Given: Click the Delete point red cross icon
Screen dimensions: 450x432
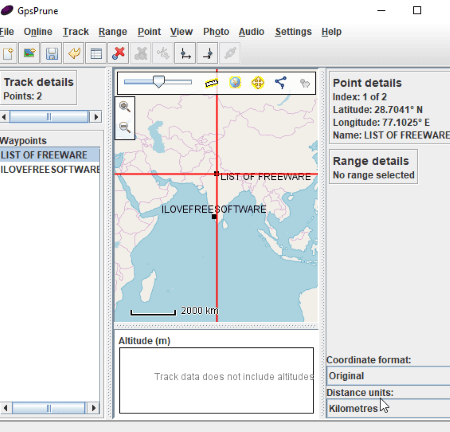Looking at the screenshot, I should tap(118, 53).
